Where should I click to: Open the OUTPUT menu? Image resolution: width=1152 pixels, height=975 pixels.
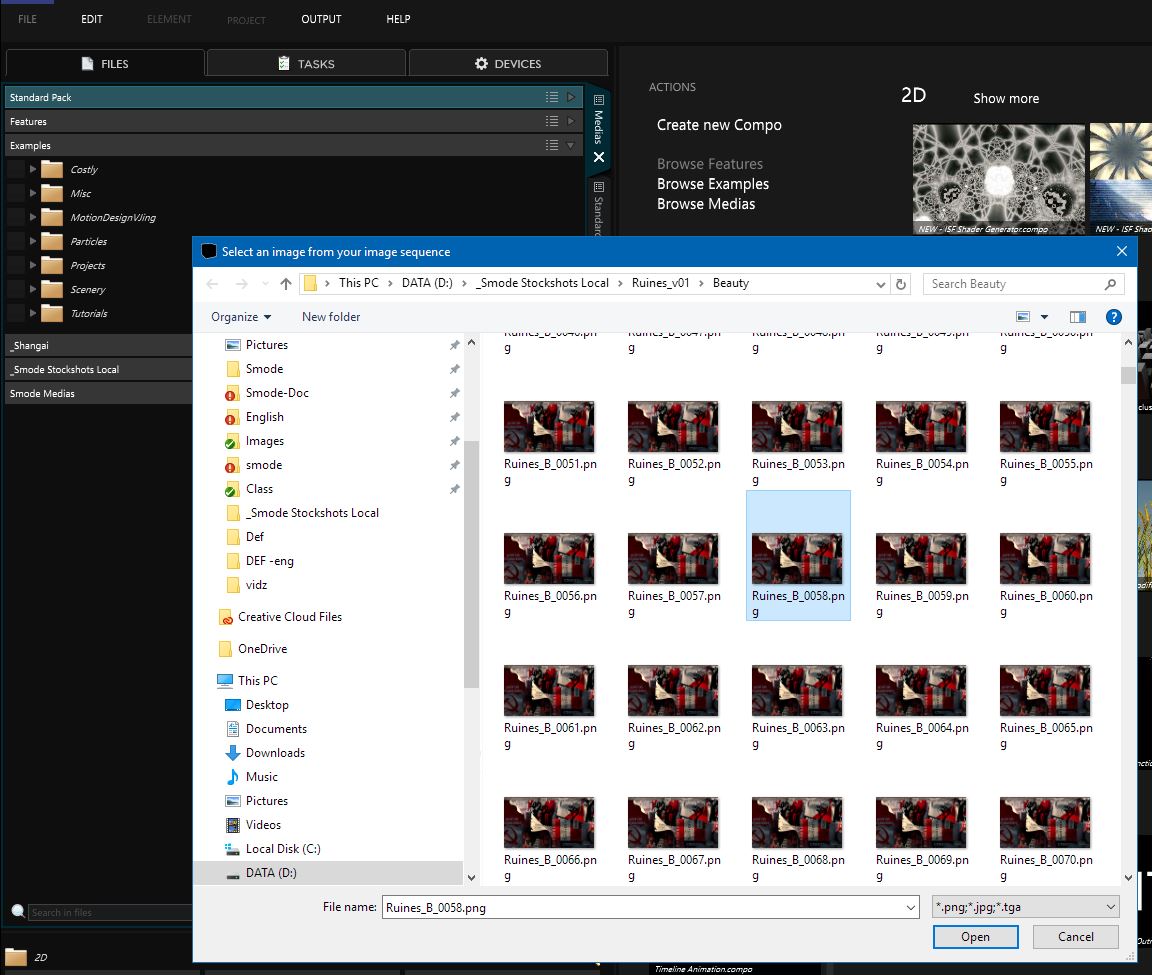(x=321, y=19)
